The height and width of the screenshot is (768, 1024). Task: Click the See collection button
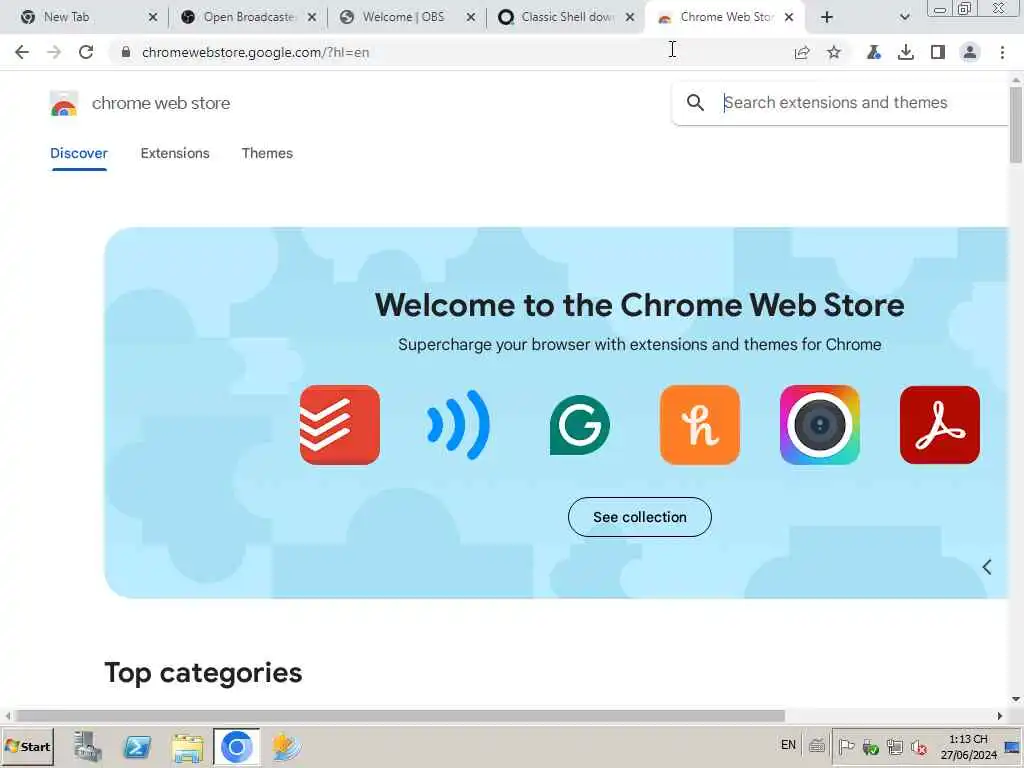point(639,517)
